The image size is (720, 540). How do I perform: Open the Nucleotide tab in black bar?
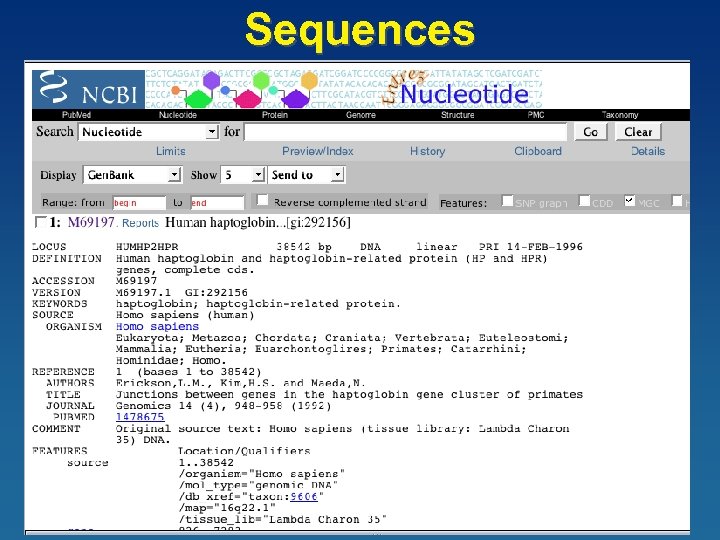point(178,115)
